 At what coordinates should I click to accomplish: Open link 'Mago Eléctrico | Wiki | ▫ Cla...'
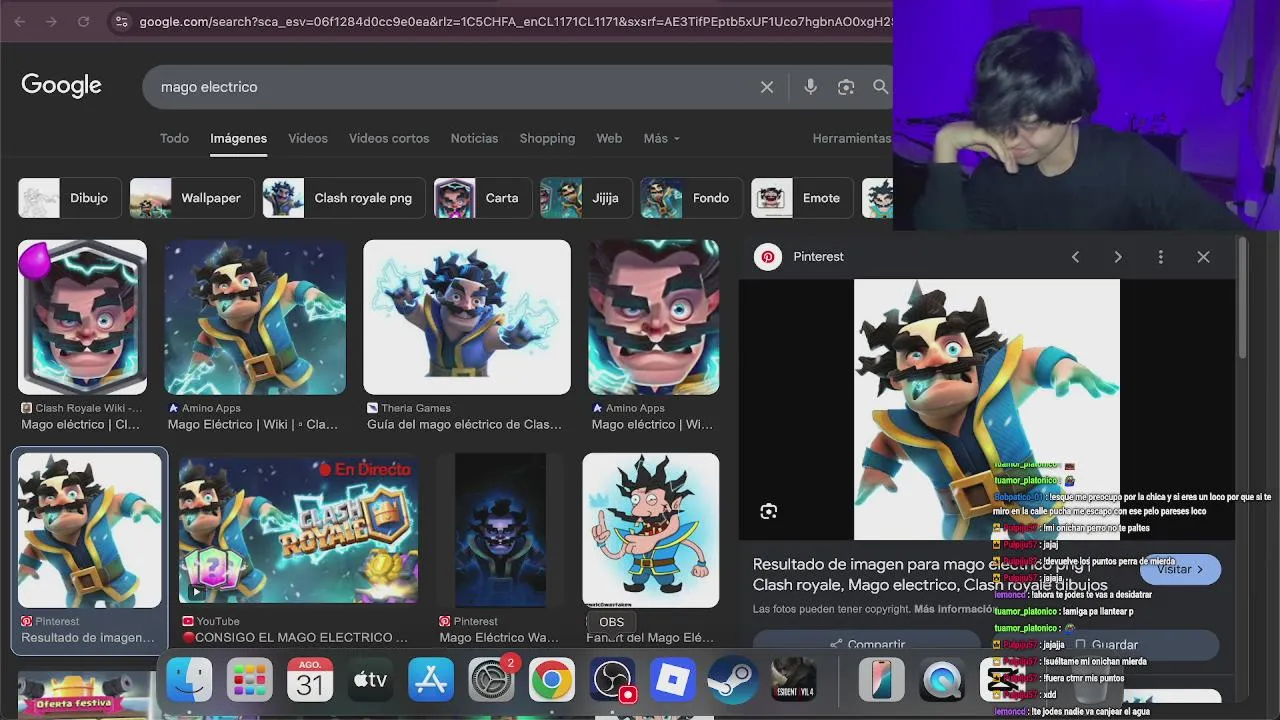click(x=253, y=424)
